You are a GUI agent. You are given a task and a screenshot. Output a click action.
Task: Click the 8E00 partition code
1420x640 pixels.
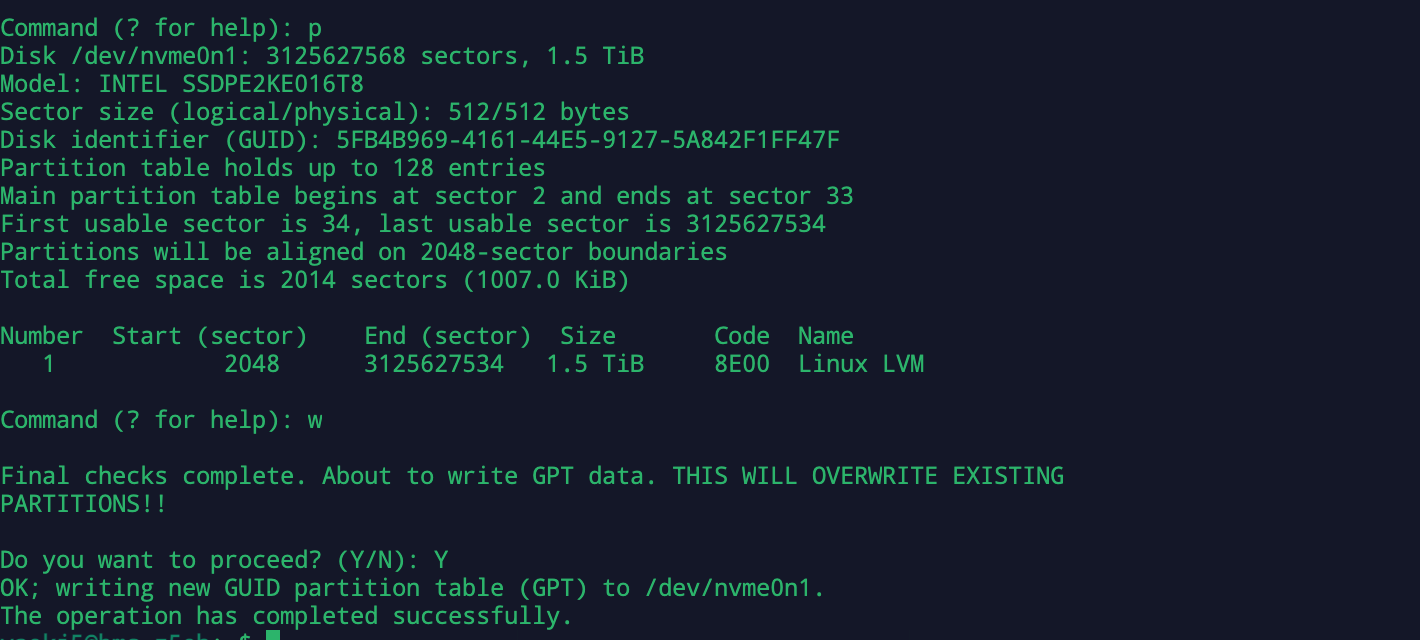click(x=742, y=364)
